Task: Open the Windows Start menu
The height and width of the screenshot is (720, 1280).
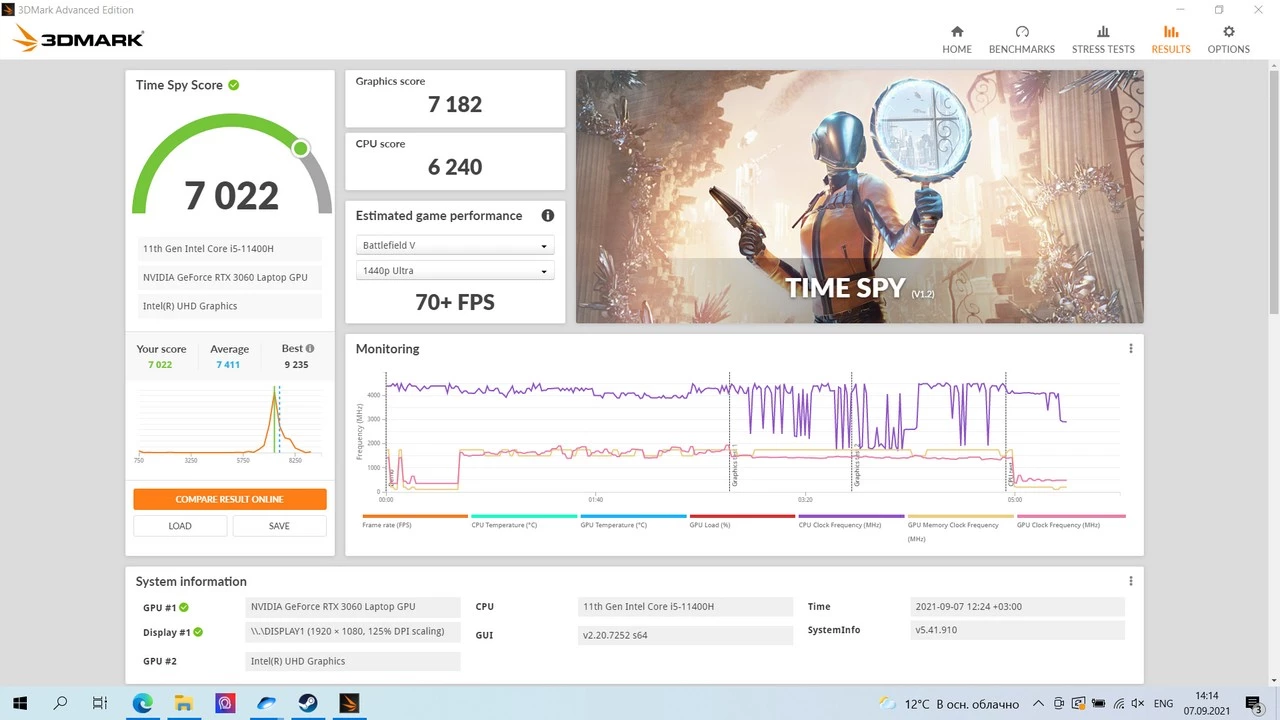Action: 20,703
